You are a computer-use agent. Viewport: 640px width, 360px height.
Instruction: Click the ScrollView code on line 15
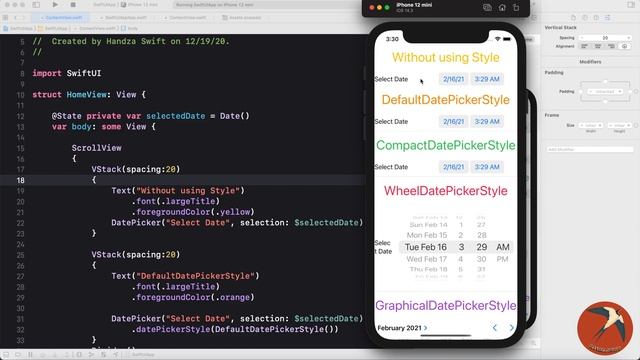pos(96,148)
